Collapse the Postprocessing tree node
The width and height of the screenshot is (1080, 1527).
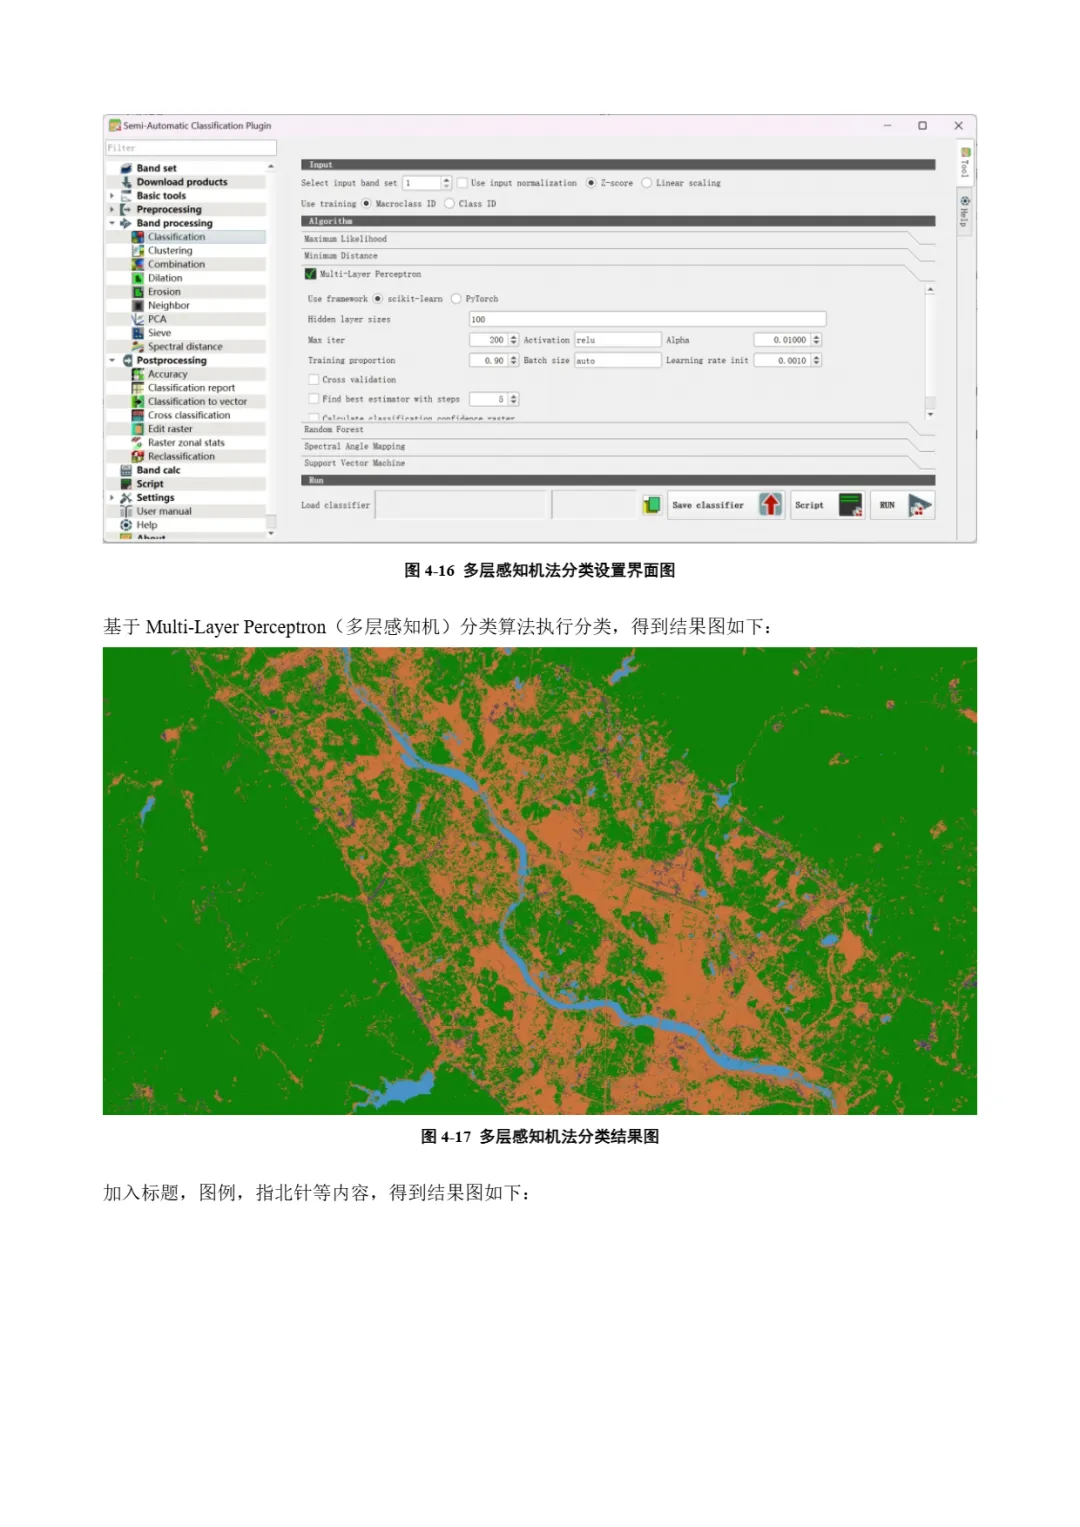[x=112, y=360]
